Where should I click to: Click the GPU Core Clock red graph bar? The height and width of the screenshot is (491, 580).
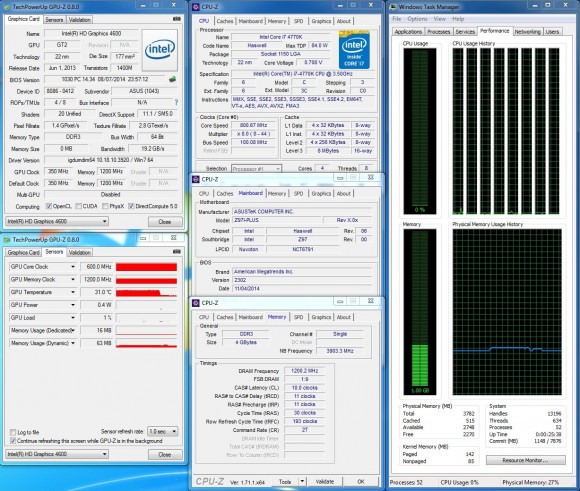[x=146, y=267]
